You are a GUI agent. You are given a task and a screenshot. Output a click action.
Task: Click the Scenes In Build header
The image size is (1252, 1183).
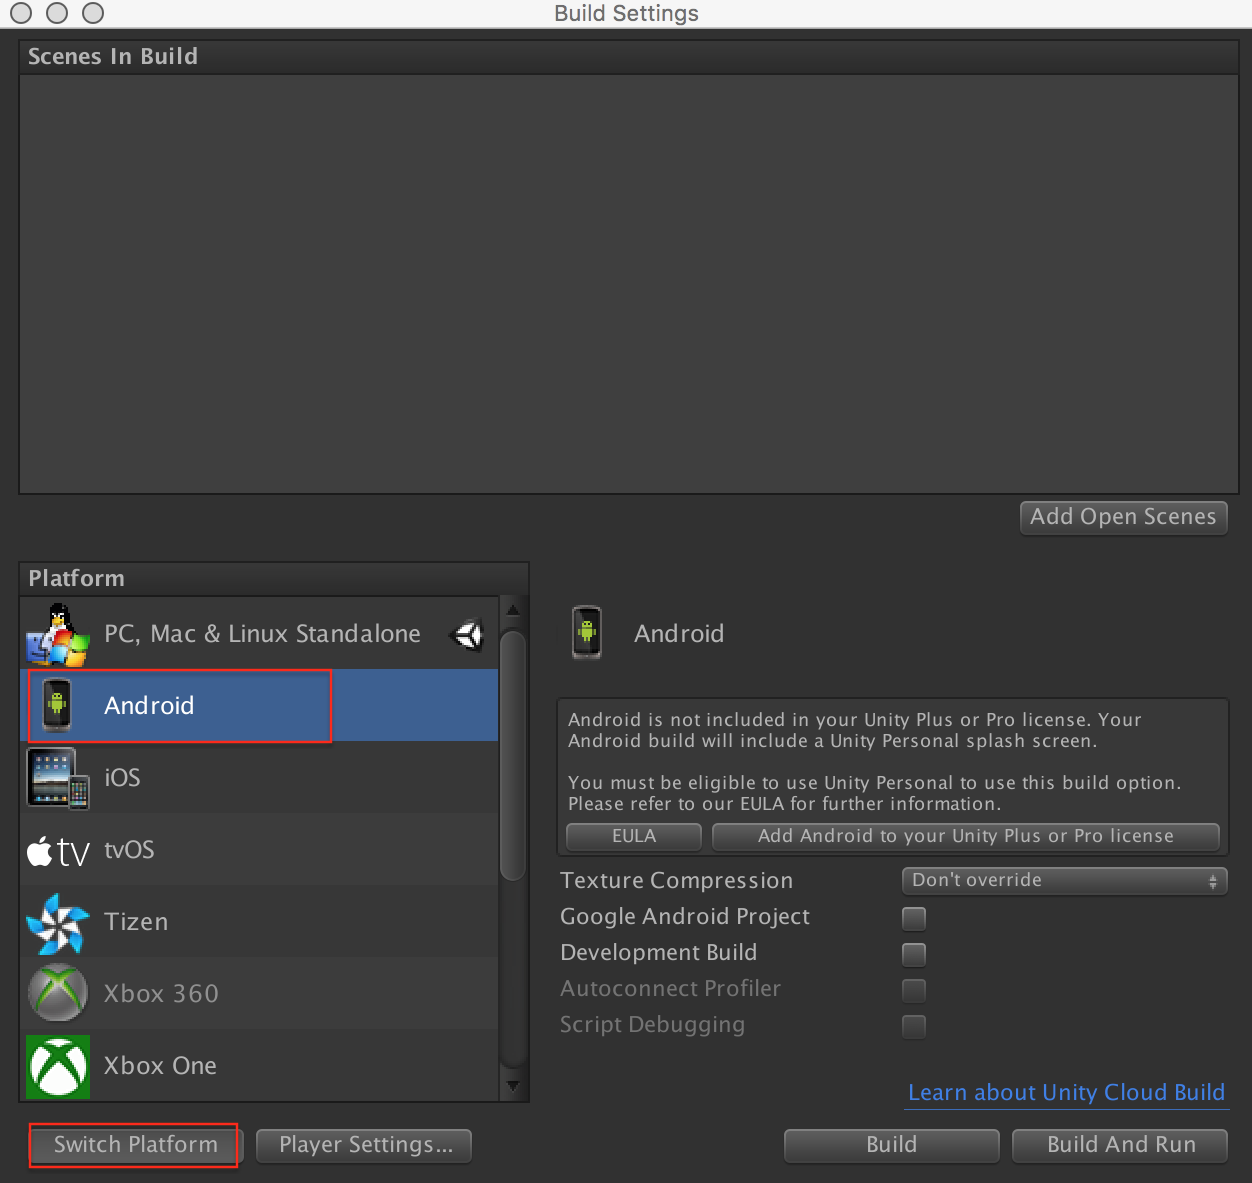click(x=628, y=56)
